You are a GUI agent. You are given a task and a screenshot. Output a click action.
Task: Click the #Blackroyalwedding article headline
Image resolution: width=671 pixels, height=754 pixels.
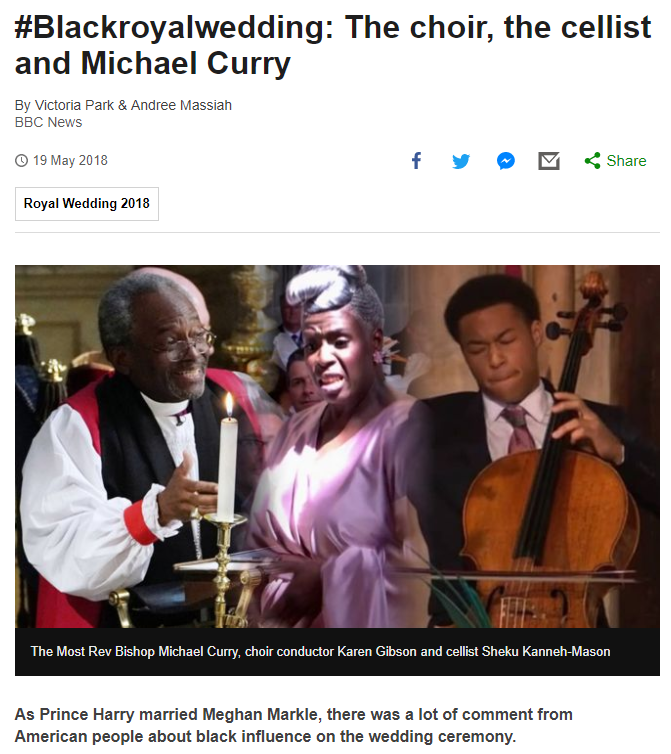pos(333,46)
